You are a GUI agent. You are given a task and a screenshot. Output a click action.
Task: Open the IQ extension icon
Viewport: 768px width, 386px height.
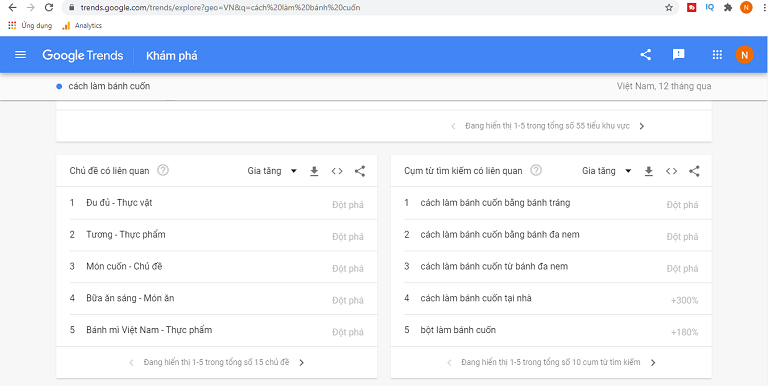710,7
